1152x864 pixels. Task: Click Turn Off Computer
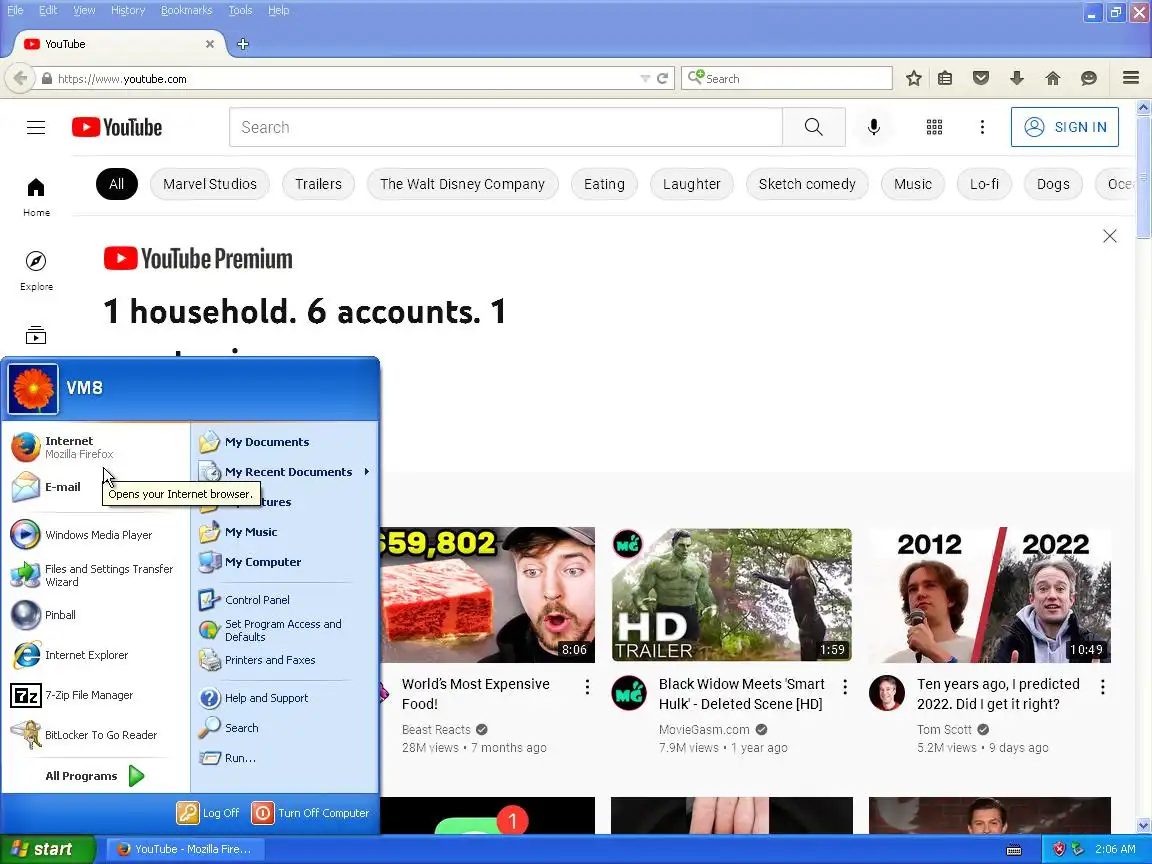311,813
